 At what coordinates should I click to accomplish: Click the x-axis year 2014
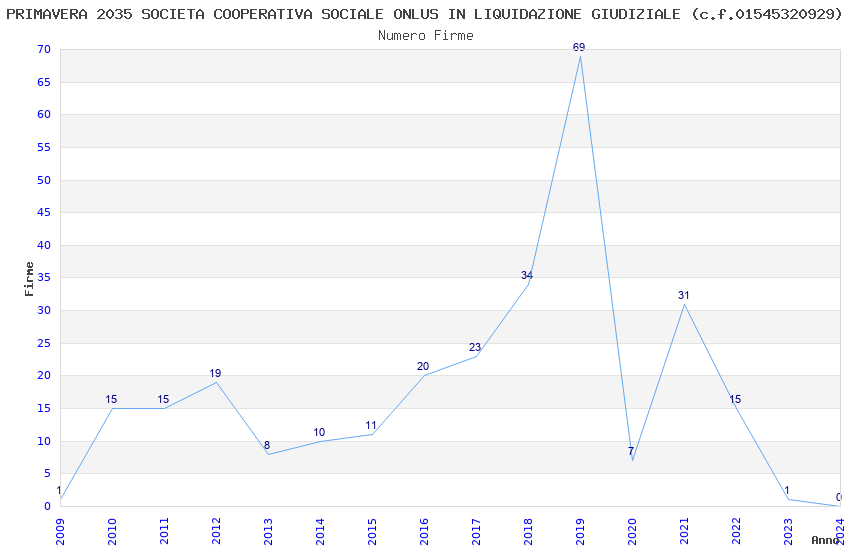320,531
